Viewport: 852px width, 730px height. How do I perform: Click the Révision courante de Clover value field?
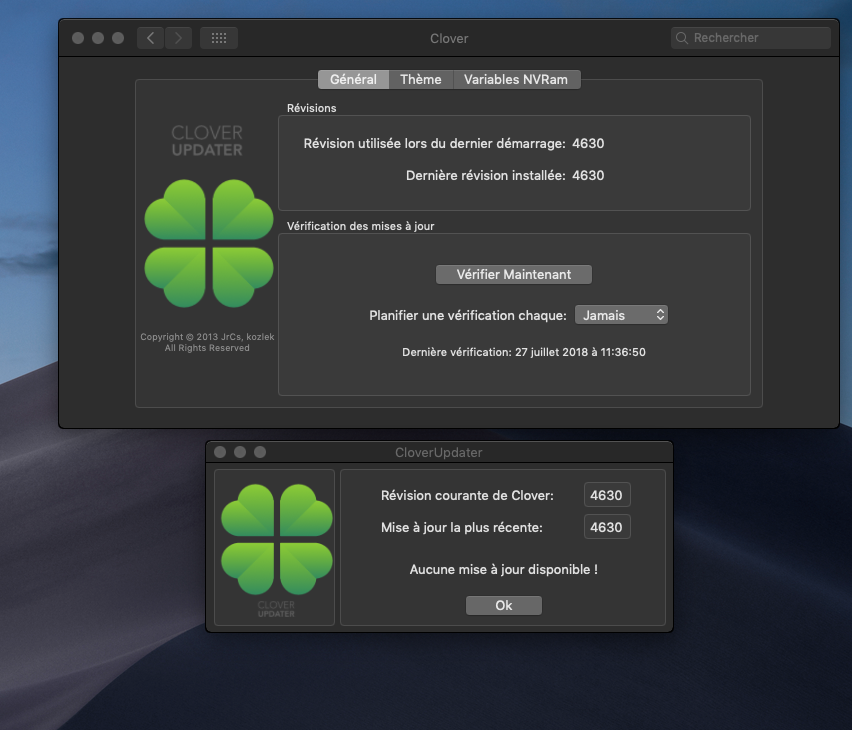coord(607,495)
